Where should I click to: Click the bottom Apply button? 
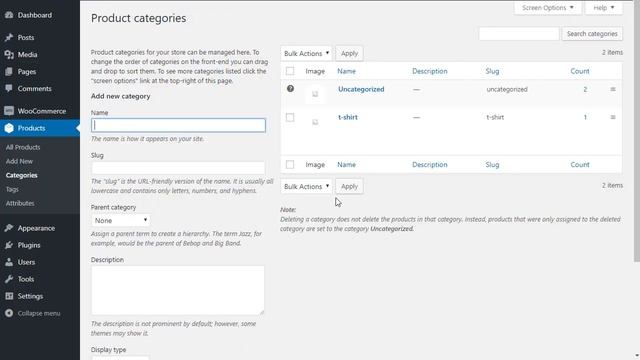coord(349,187)
